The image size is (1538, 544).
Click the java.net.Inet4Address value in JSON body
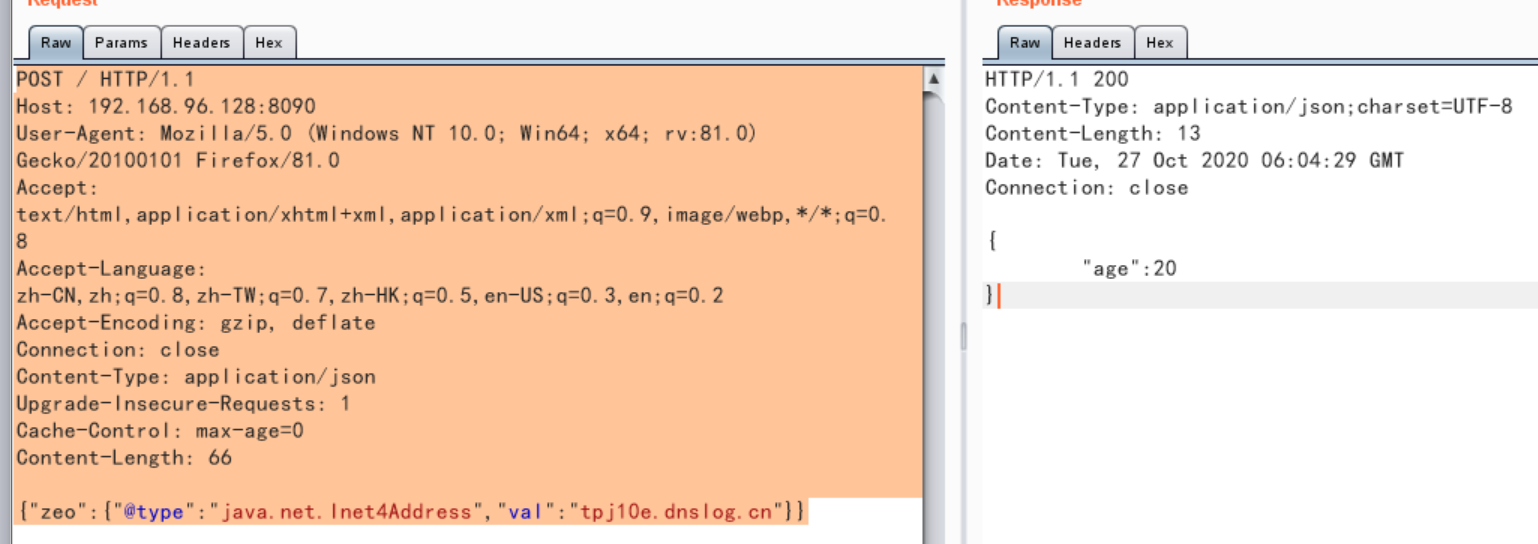point(346,512)
